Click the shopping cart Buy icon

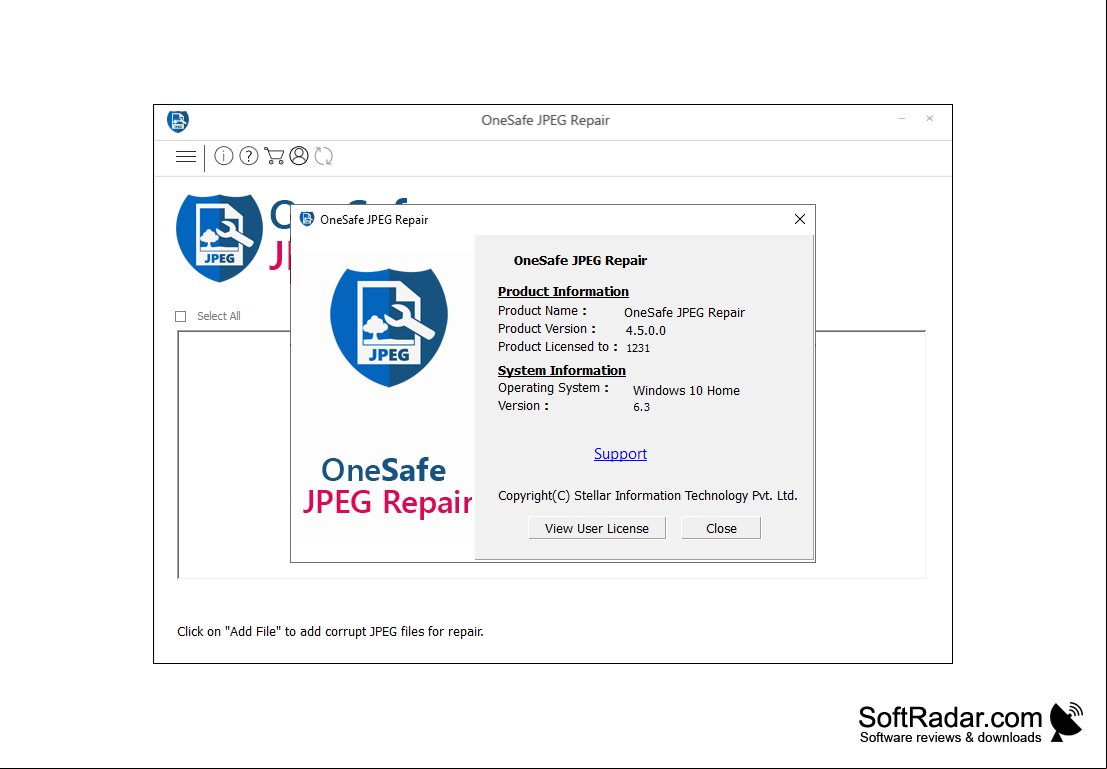pyautogui.click(x=274, y=156)
